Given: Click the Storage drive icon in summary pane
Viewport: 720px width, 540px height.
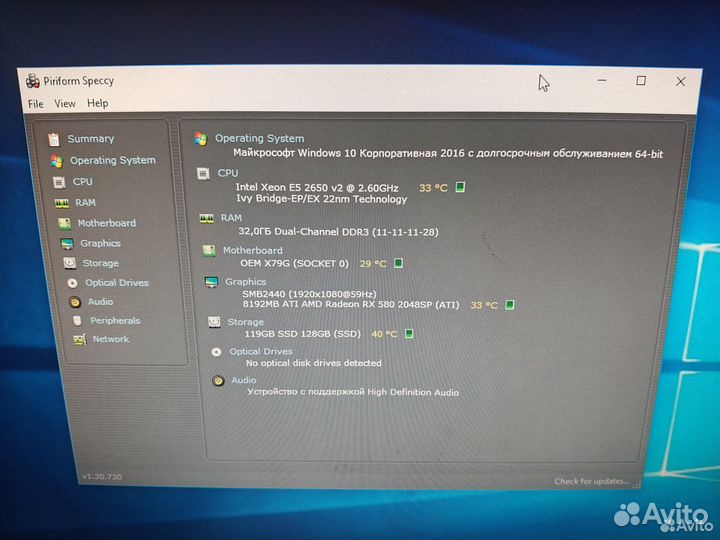Looking at the screenshot, I should tap(214, 322).
